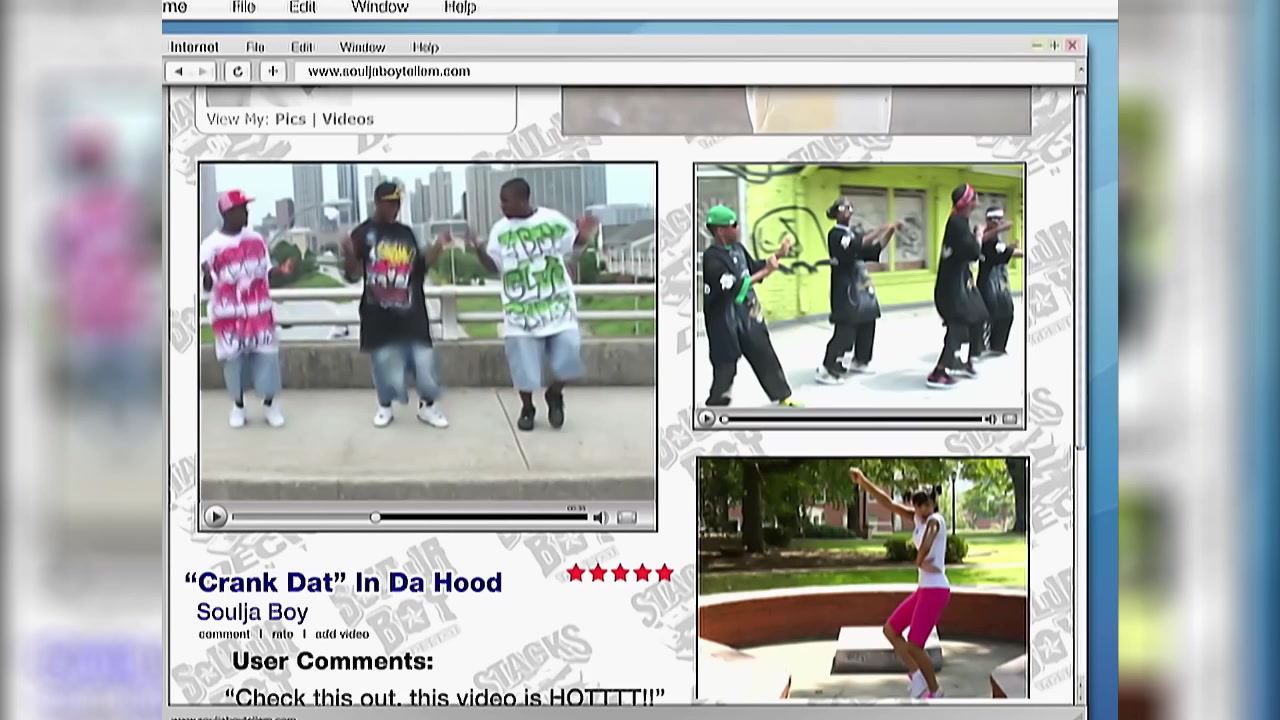Open the browser File menu
Screen dimensions: 1280x720
(255, 47)
